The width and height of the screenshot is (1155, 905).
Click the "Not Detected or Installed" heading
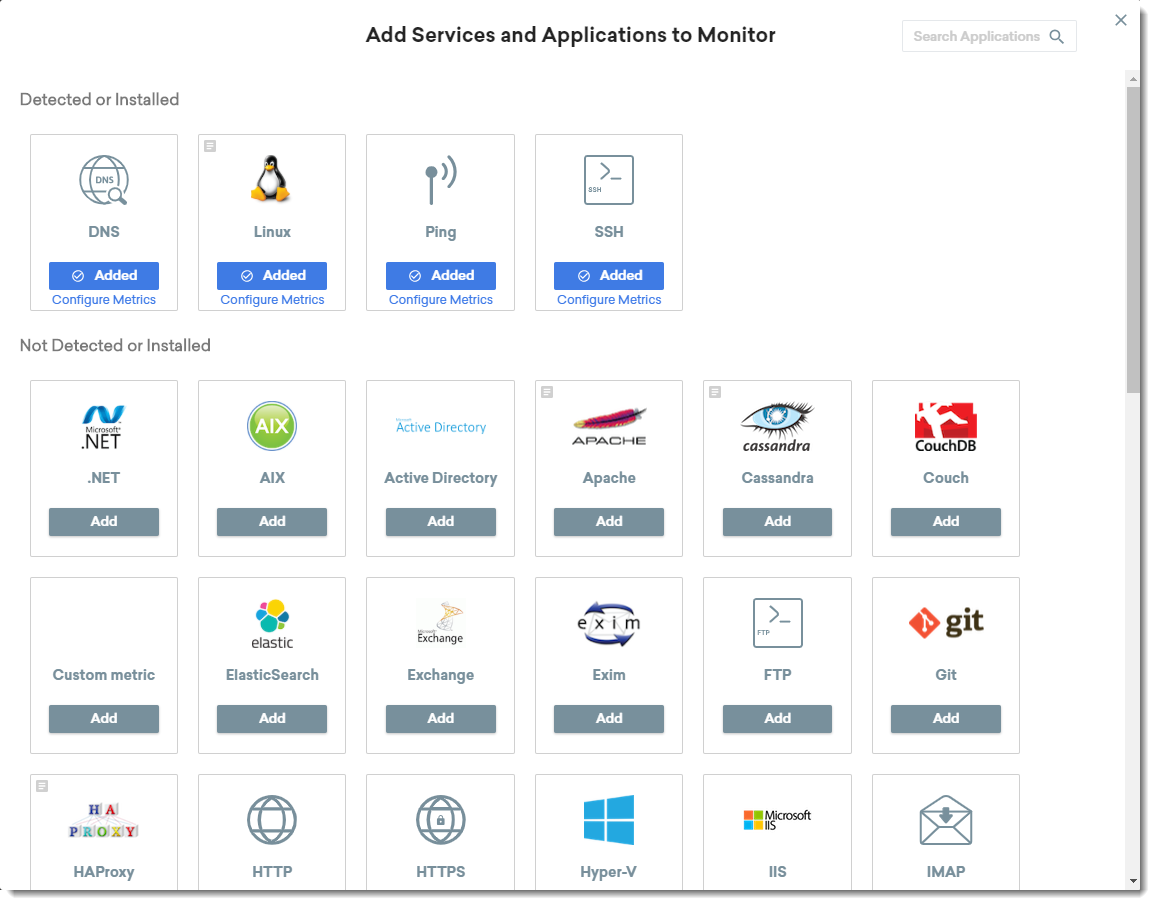(x=115, y=345)
